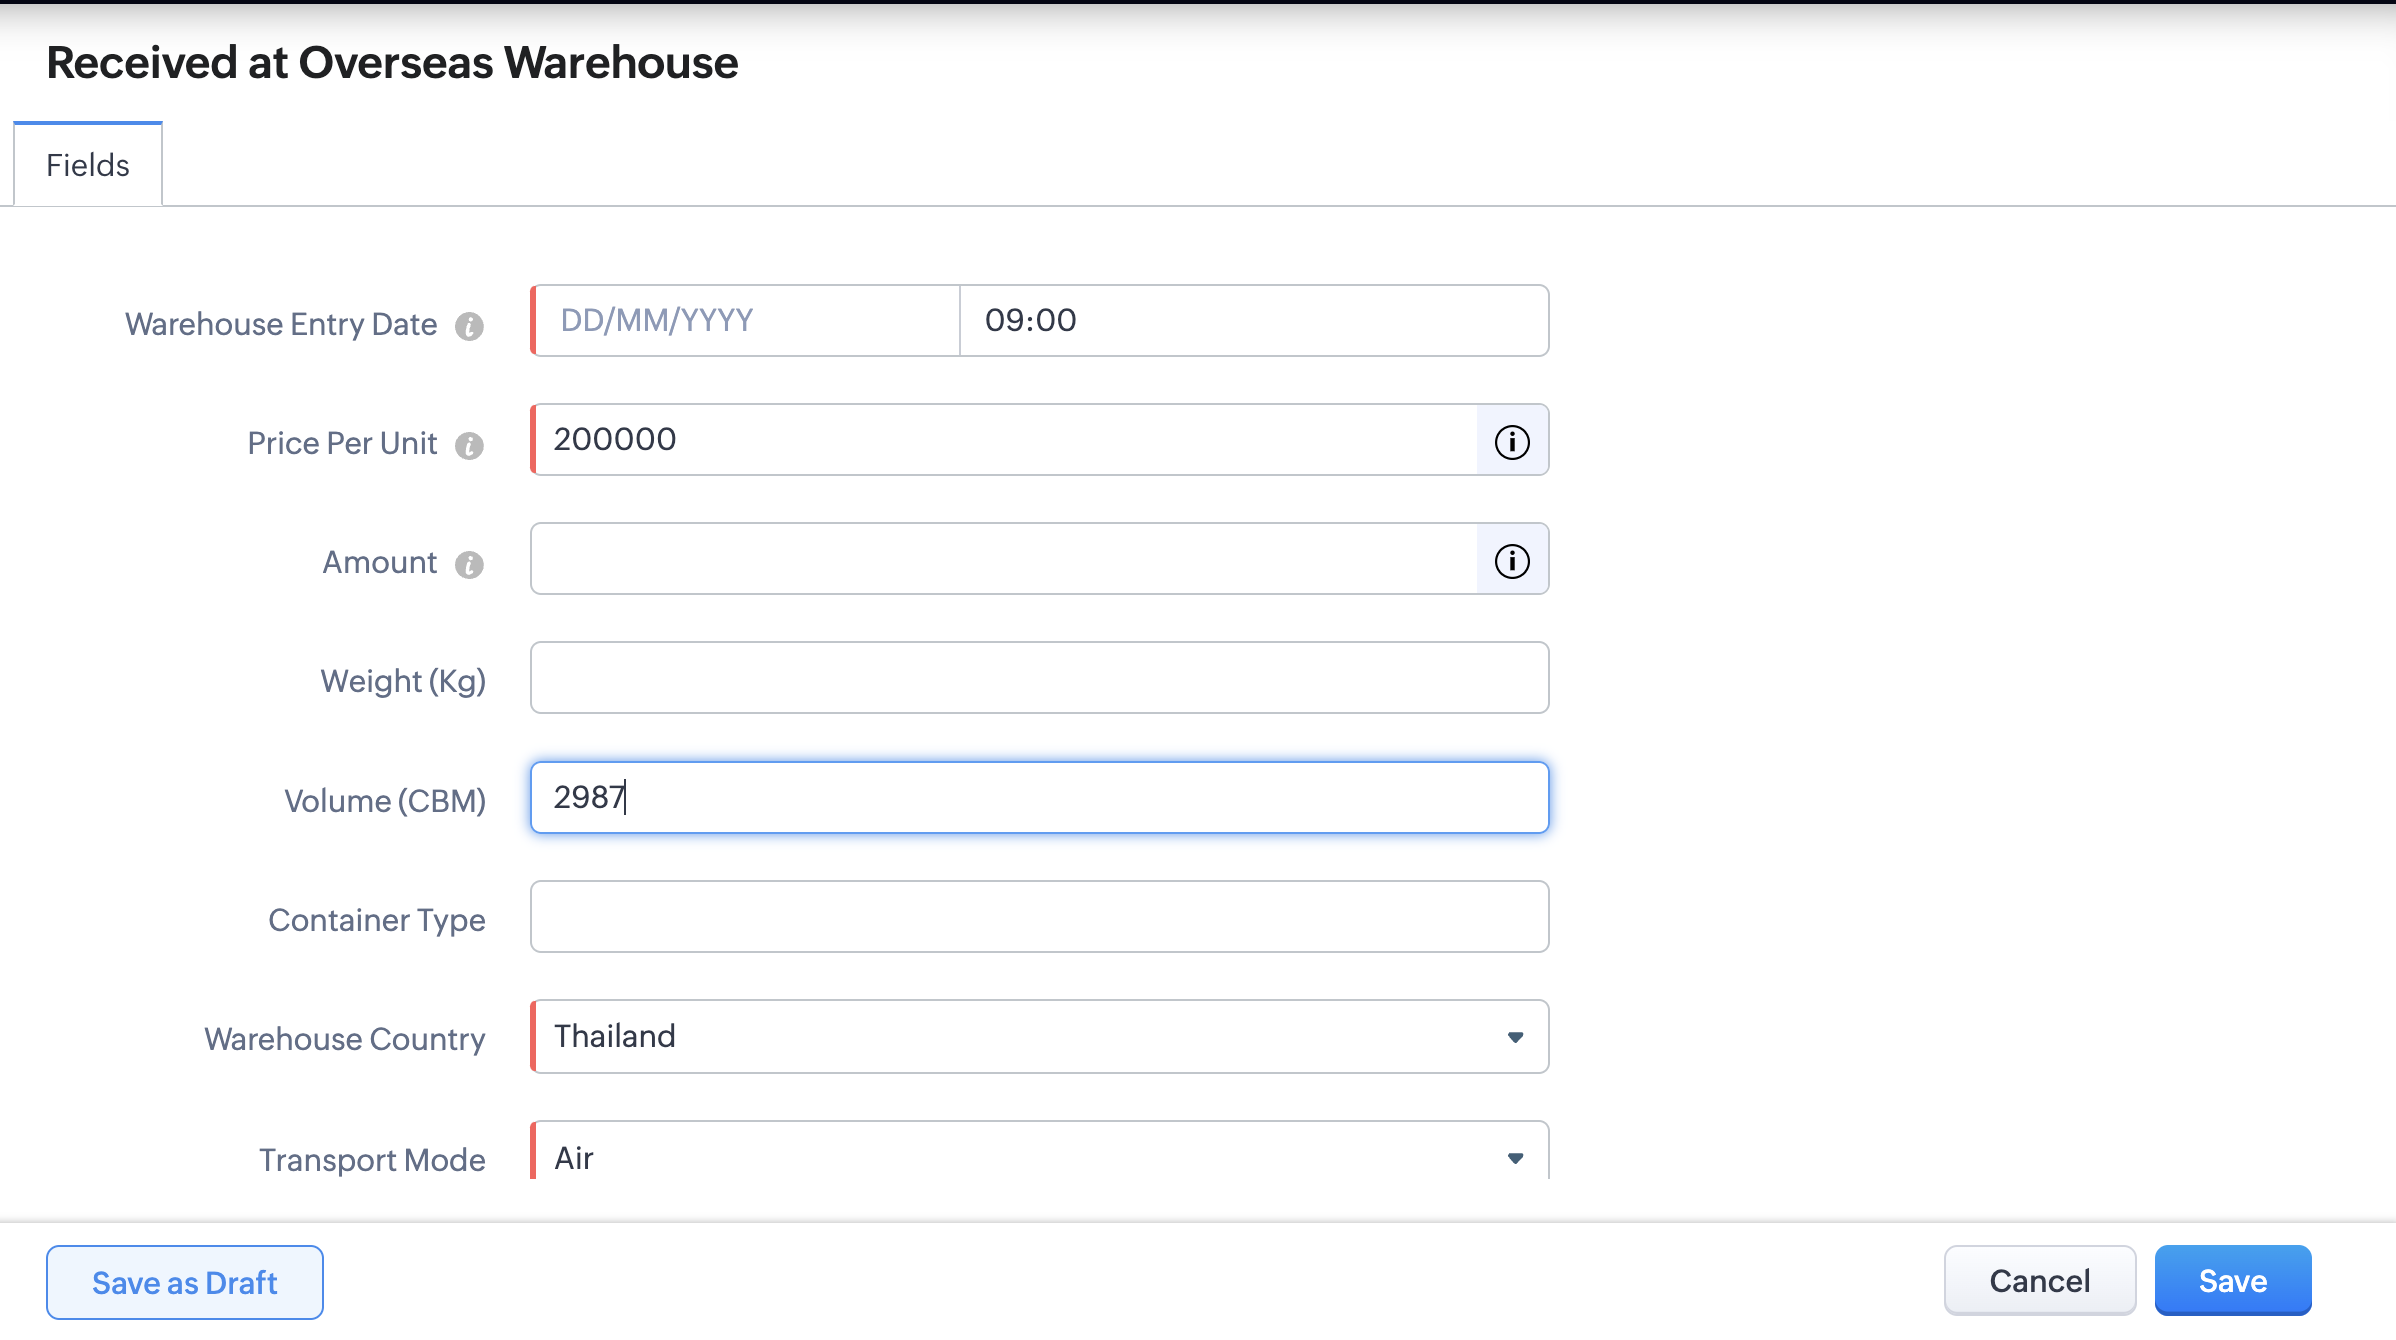Click the empty Amount input field
Viewport: 2396px width, 1340px height.
point(1004,559)
